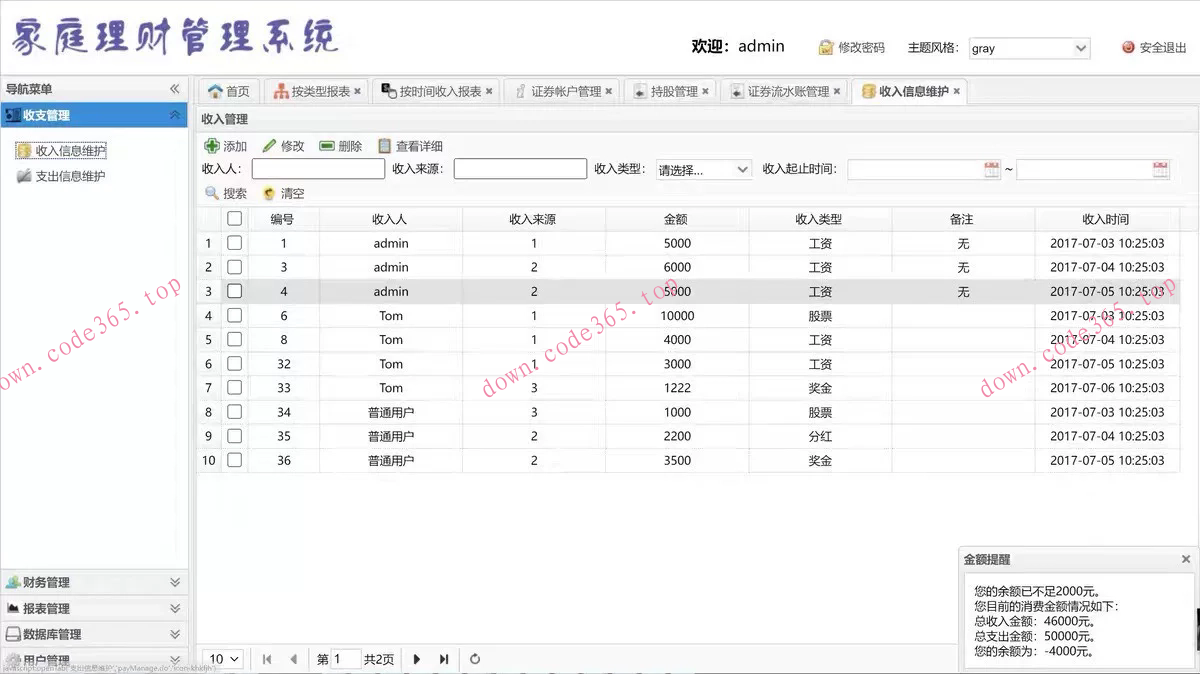Screen dimensions: 1200x674
Task: Click the 安全退出 logout icon
Action: [x=1127, y=47]
